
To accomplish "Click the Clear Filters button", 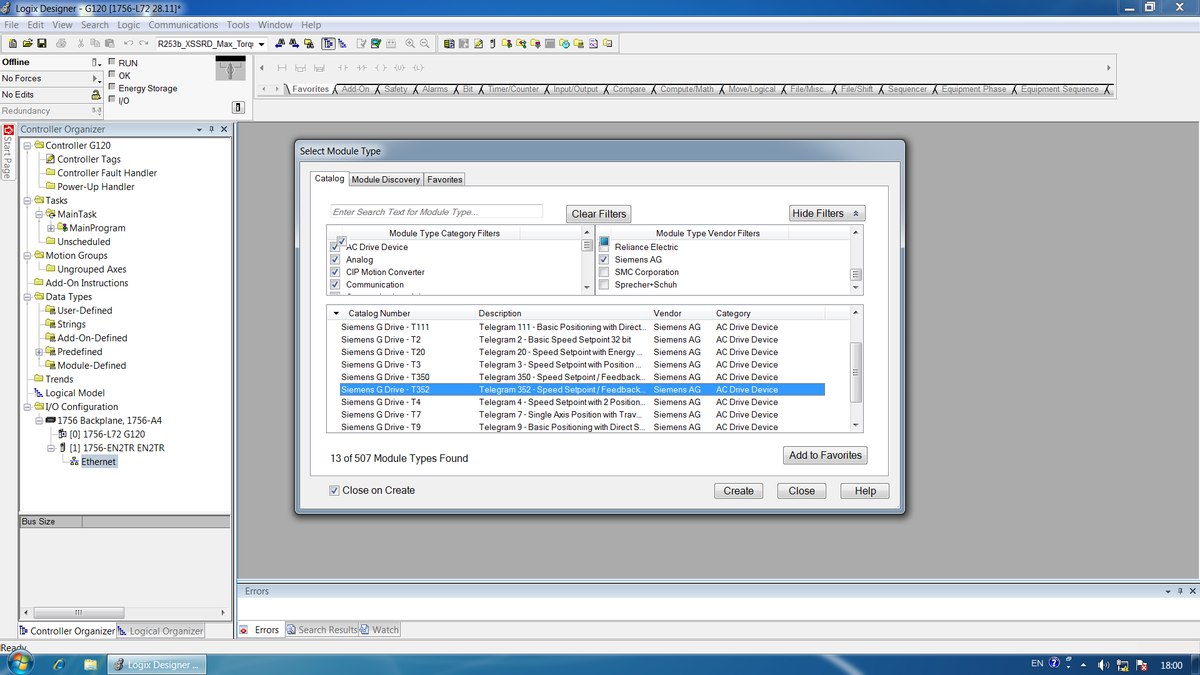I will [x=598, y=214].
